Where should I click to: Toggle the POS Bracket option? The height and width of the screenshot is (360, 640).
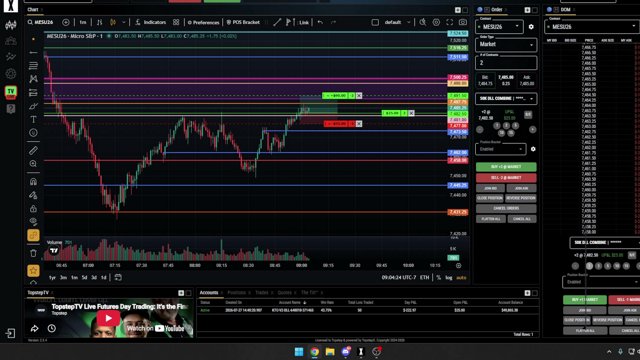pos(243,22)
